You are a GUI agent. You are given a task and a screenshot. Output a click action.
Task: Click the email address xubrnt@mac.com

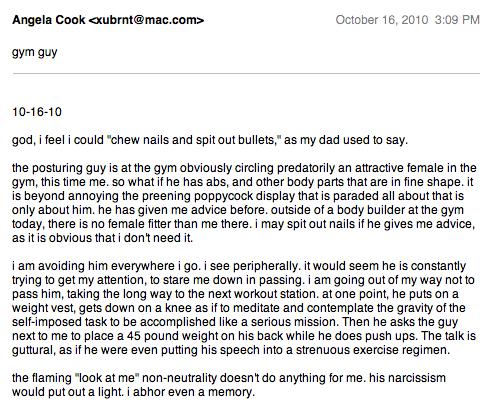[x=146, y=20]
